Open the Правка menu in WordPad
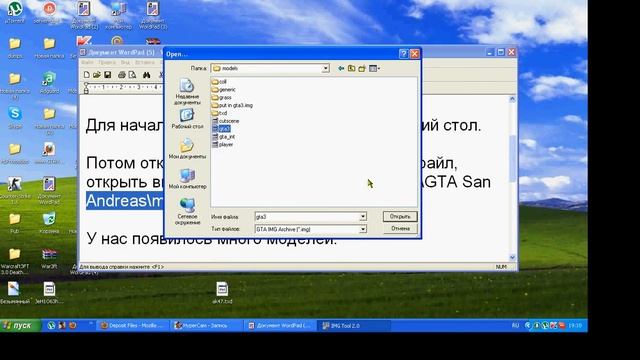 coord(107,62)
